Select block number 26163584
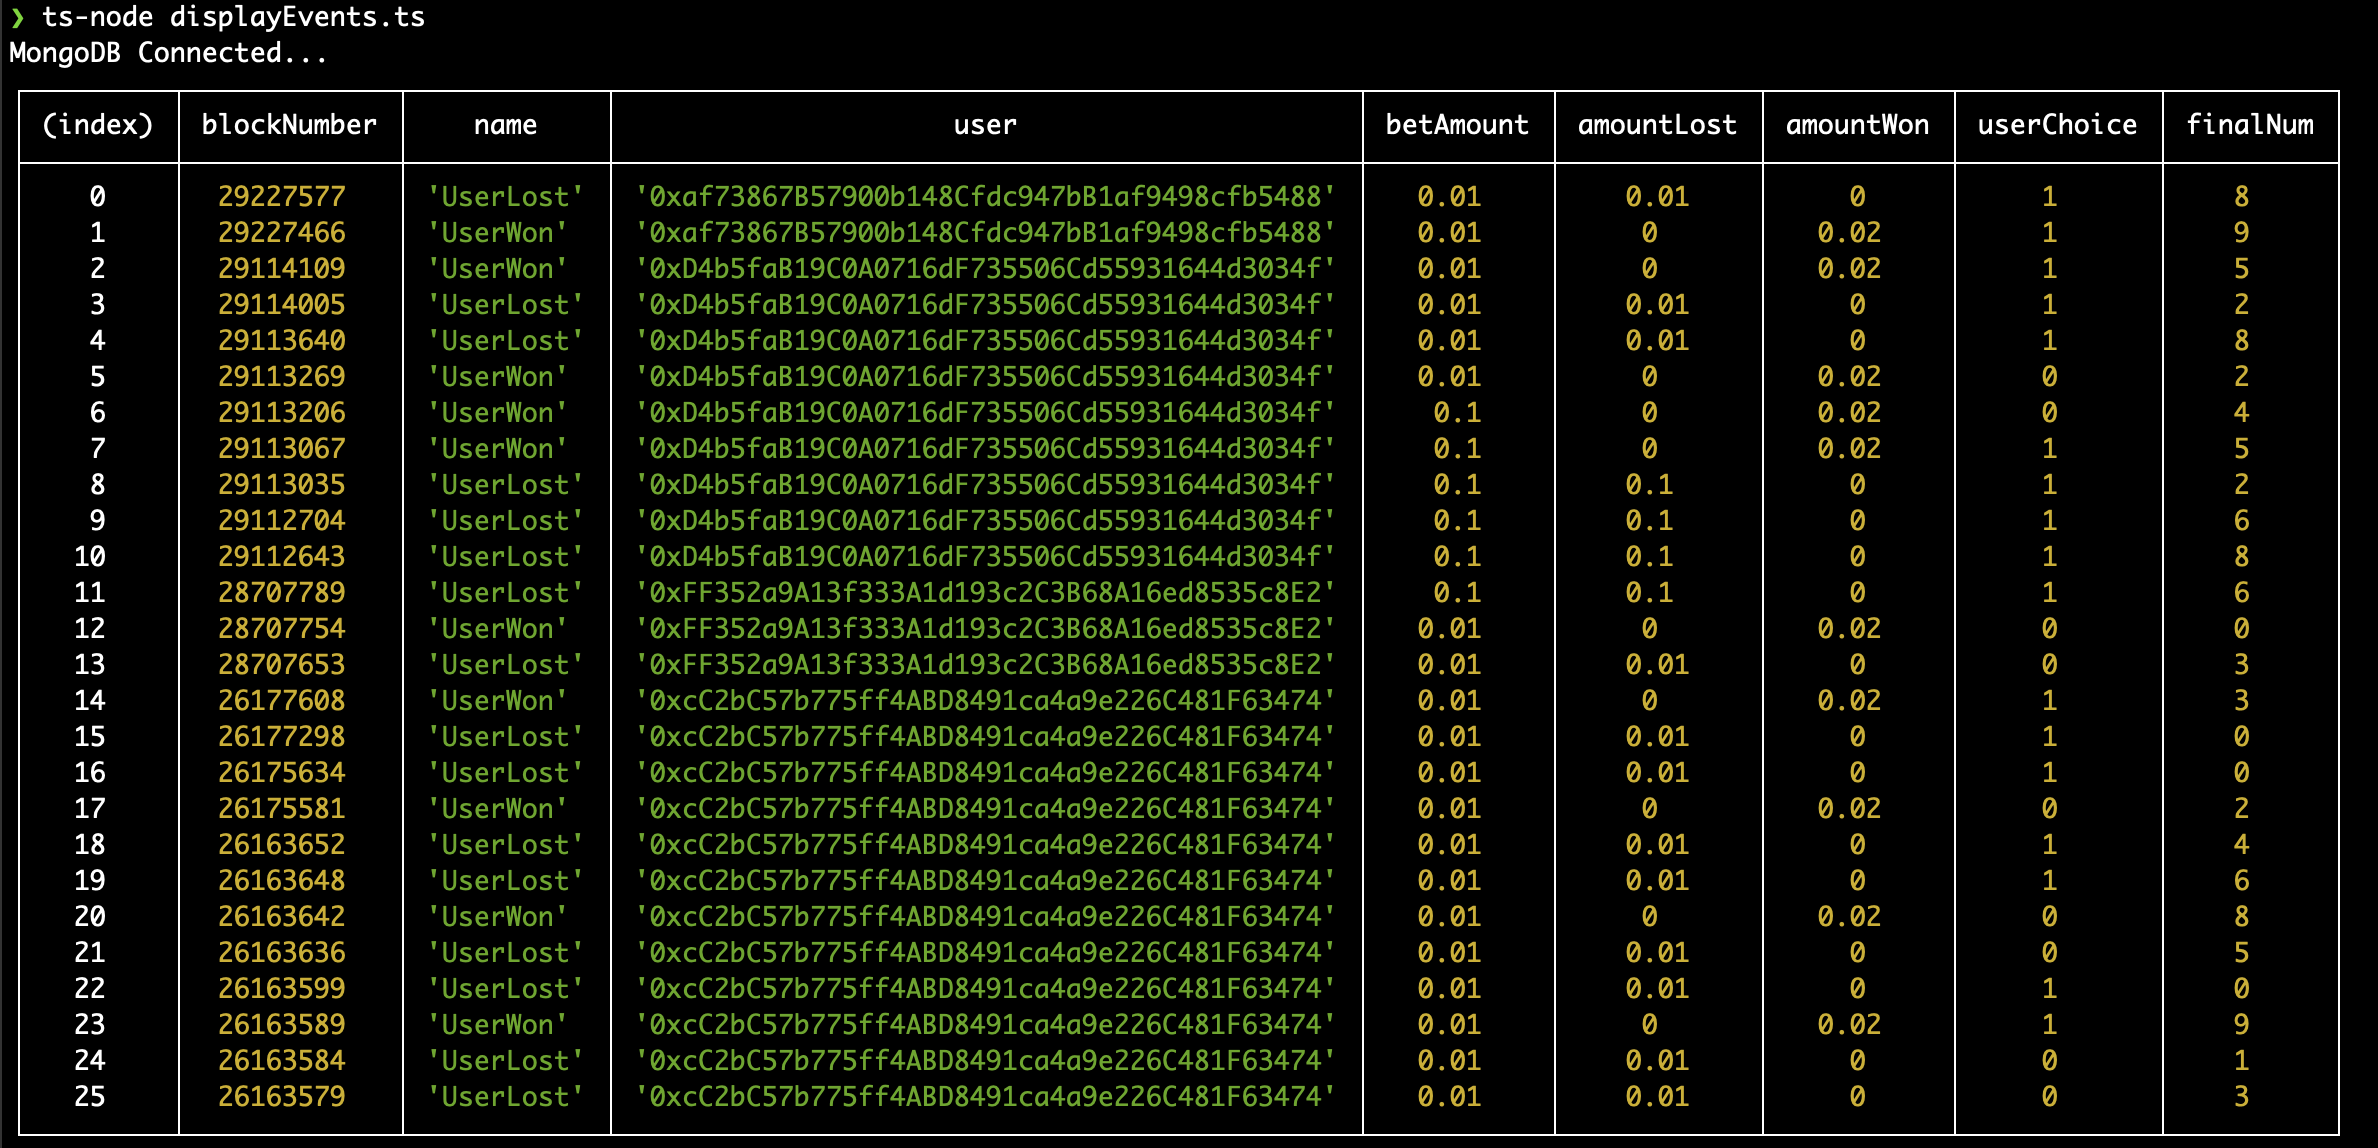 point(282,1061)
